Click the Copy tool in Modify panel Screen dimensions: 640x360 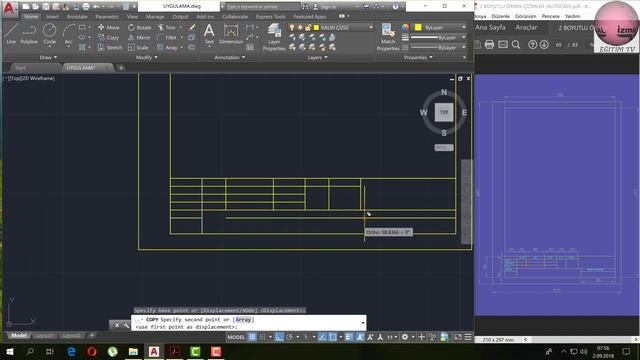108,38
